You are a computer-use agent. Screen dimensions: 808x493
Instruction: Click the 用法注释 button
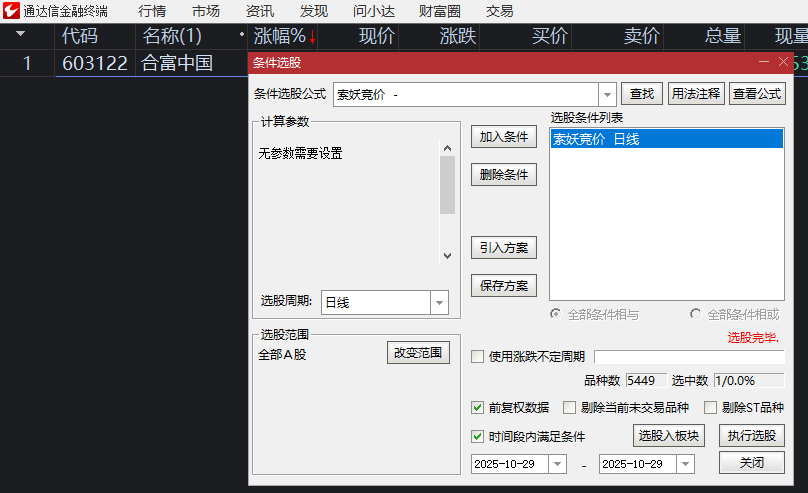pyautogui.click(x=696, y=94)
